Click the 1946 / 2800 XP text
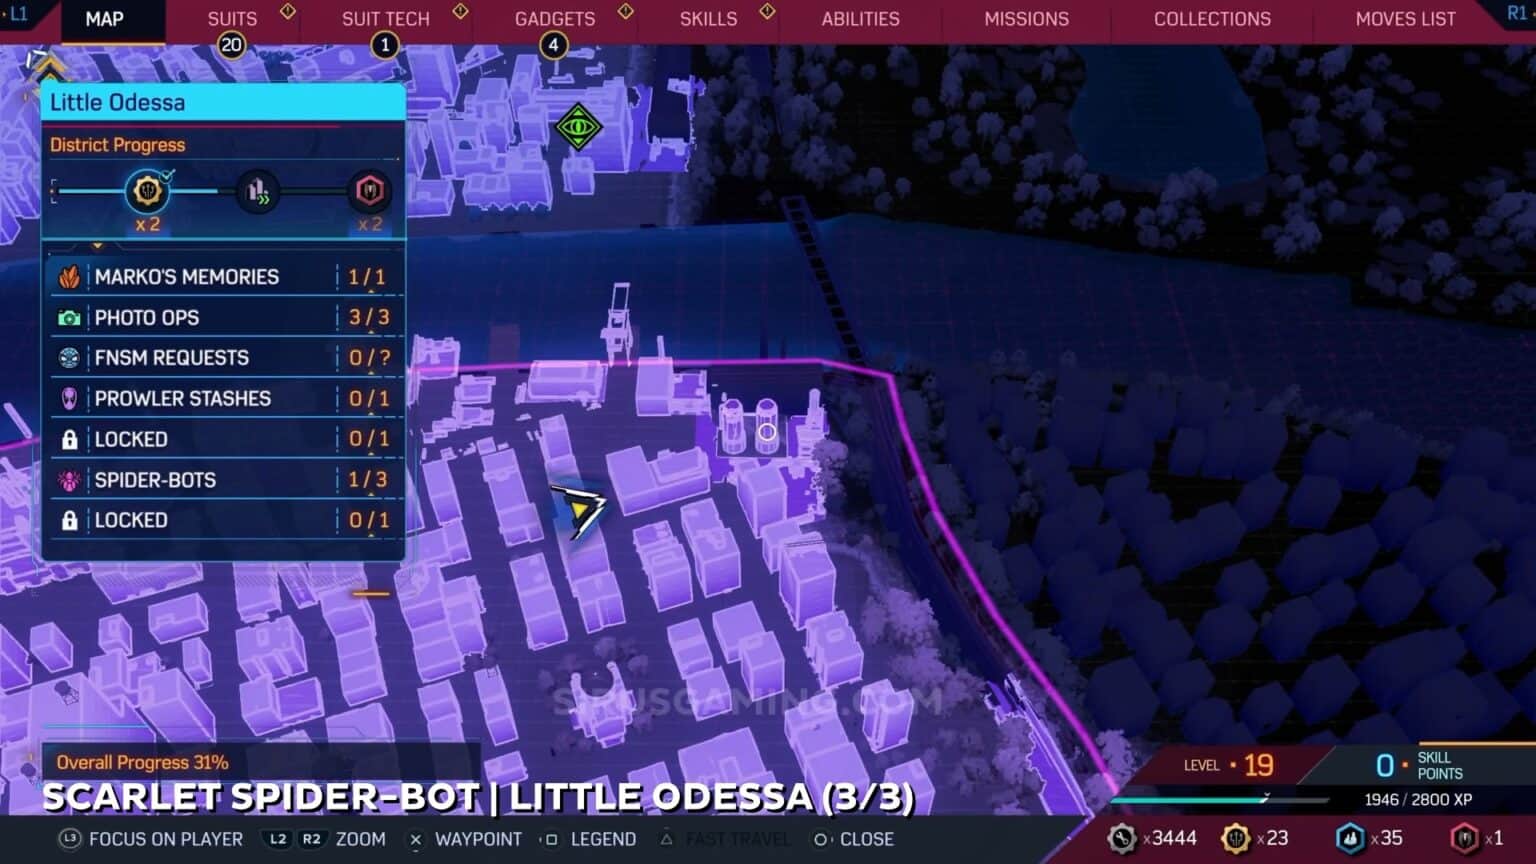Screen dimensions: 1536x864 (x=1418, y=800)
